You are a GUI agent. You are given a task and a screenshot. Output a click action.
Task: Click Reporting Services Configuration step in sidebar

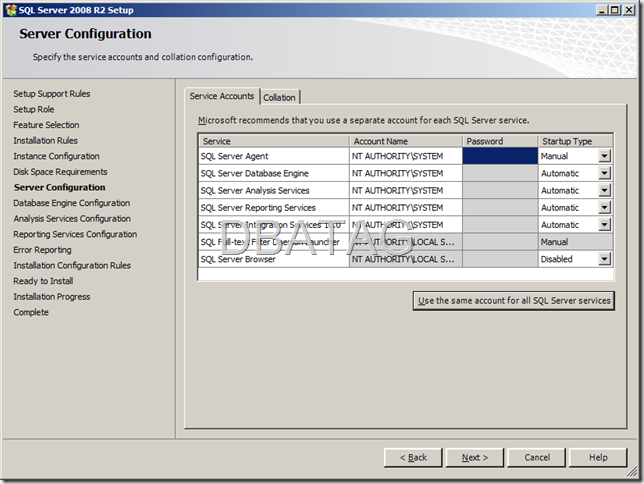tap(75, 234)
